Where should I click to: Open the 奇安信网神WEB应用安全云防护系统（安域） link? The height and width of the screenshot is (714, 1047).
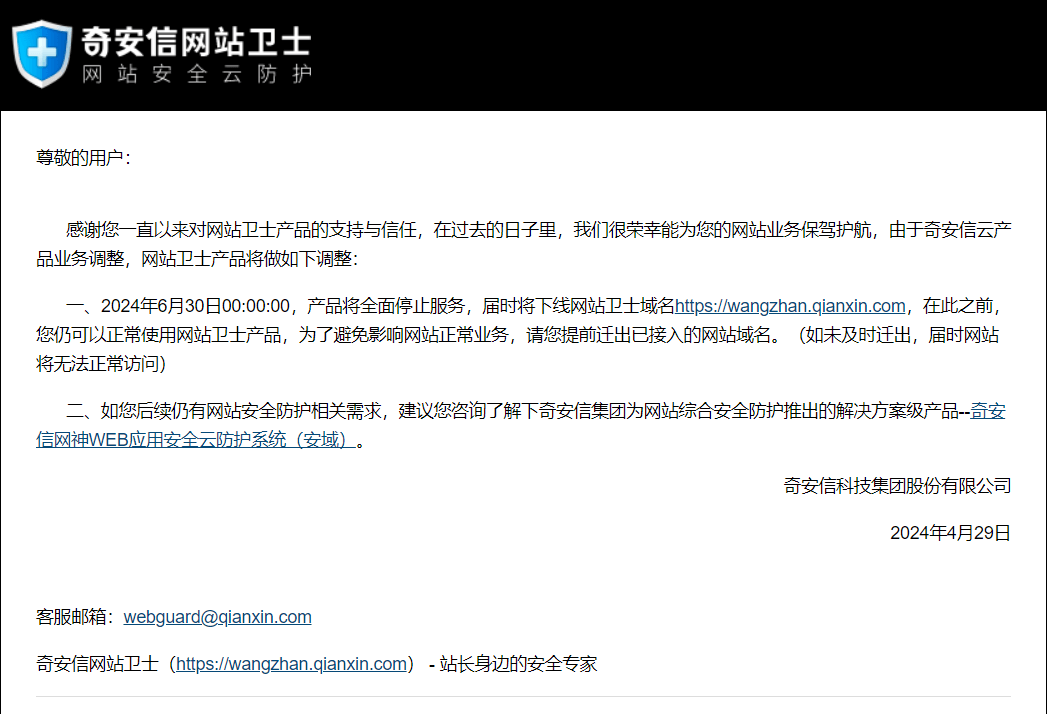tap(196, 439)
